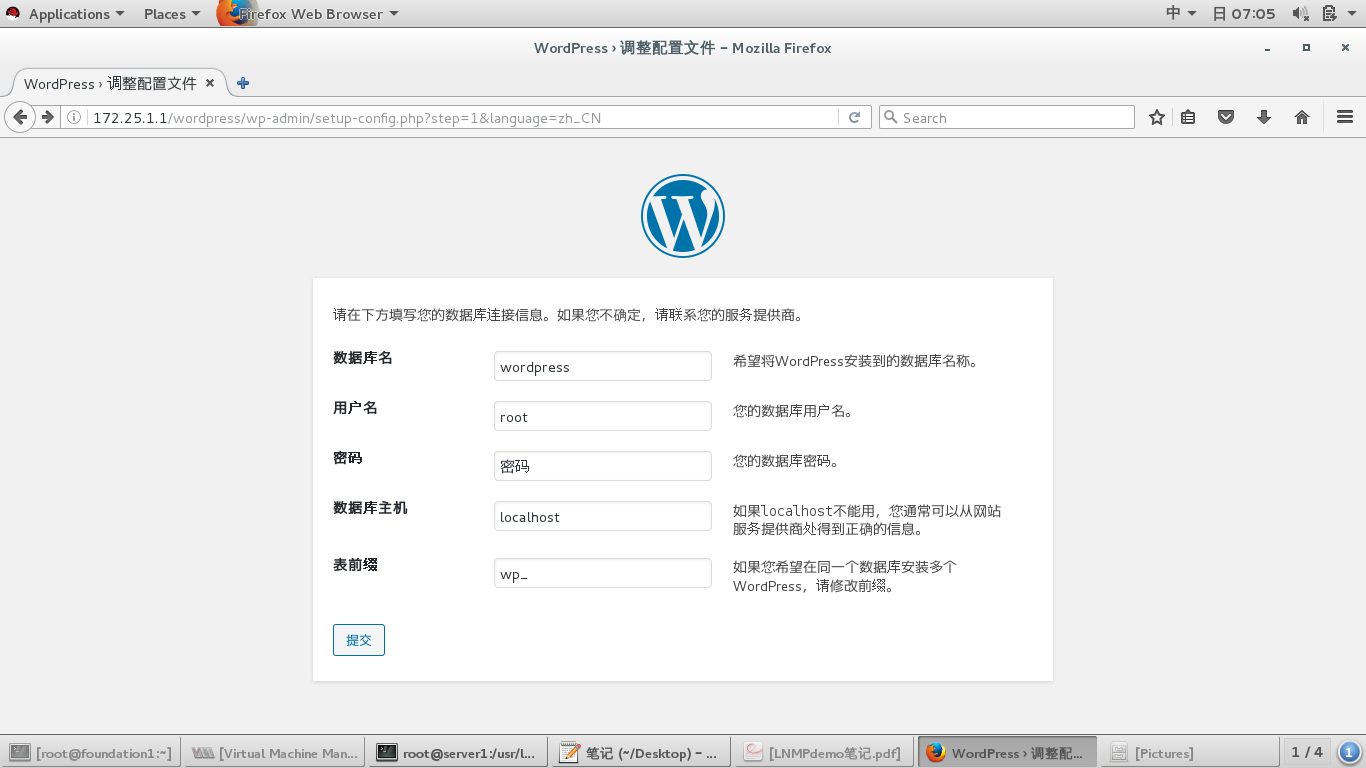Click the blue notification badge in taskbar
This screenshot has width=1366, height=768.
(x=1349, y=752)
